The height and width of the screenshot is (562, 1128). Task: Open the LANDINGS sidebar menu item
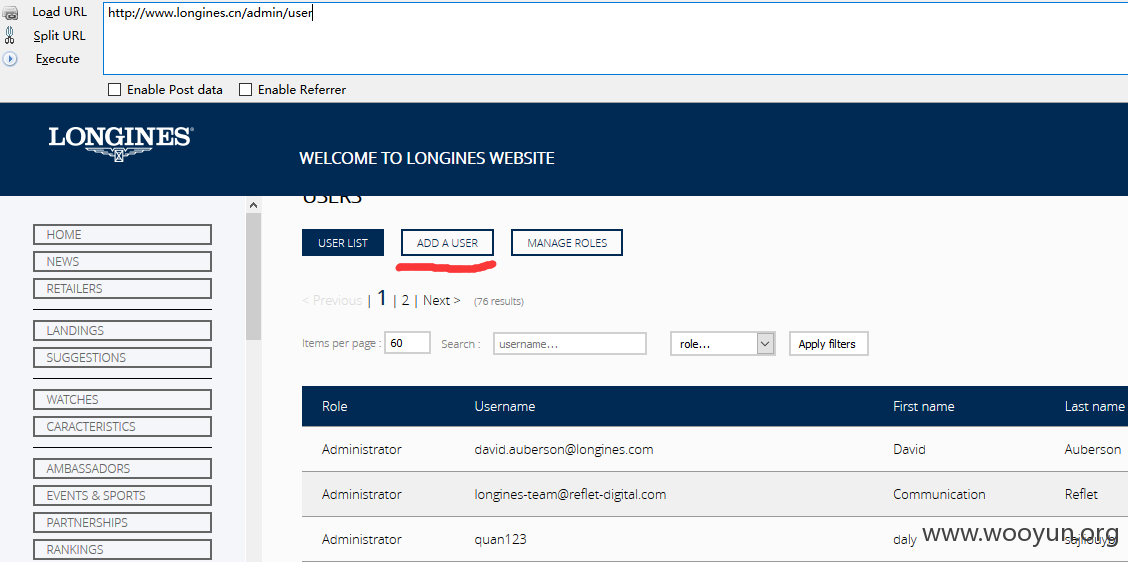122,330
